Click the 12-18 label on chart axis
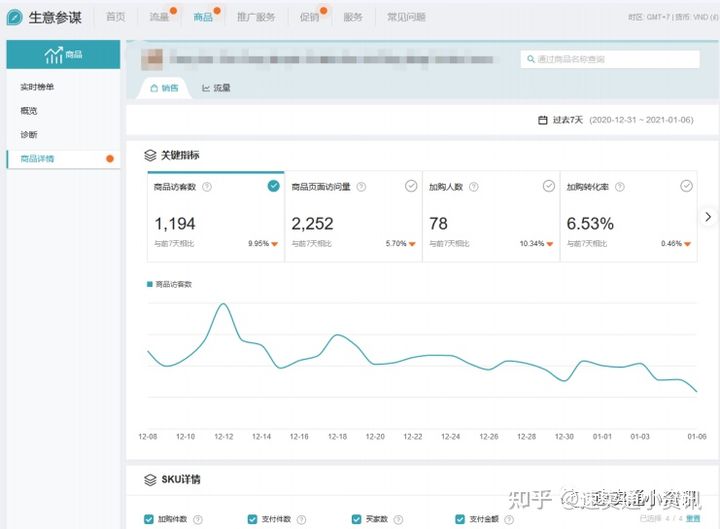This screenshot has width=720, height=529. click(x=337, y=437)
